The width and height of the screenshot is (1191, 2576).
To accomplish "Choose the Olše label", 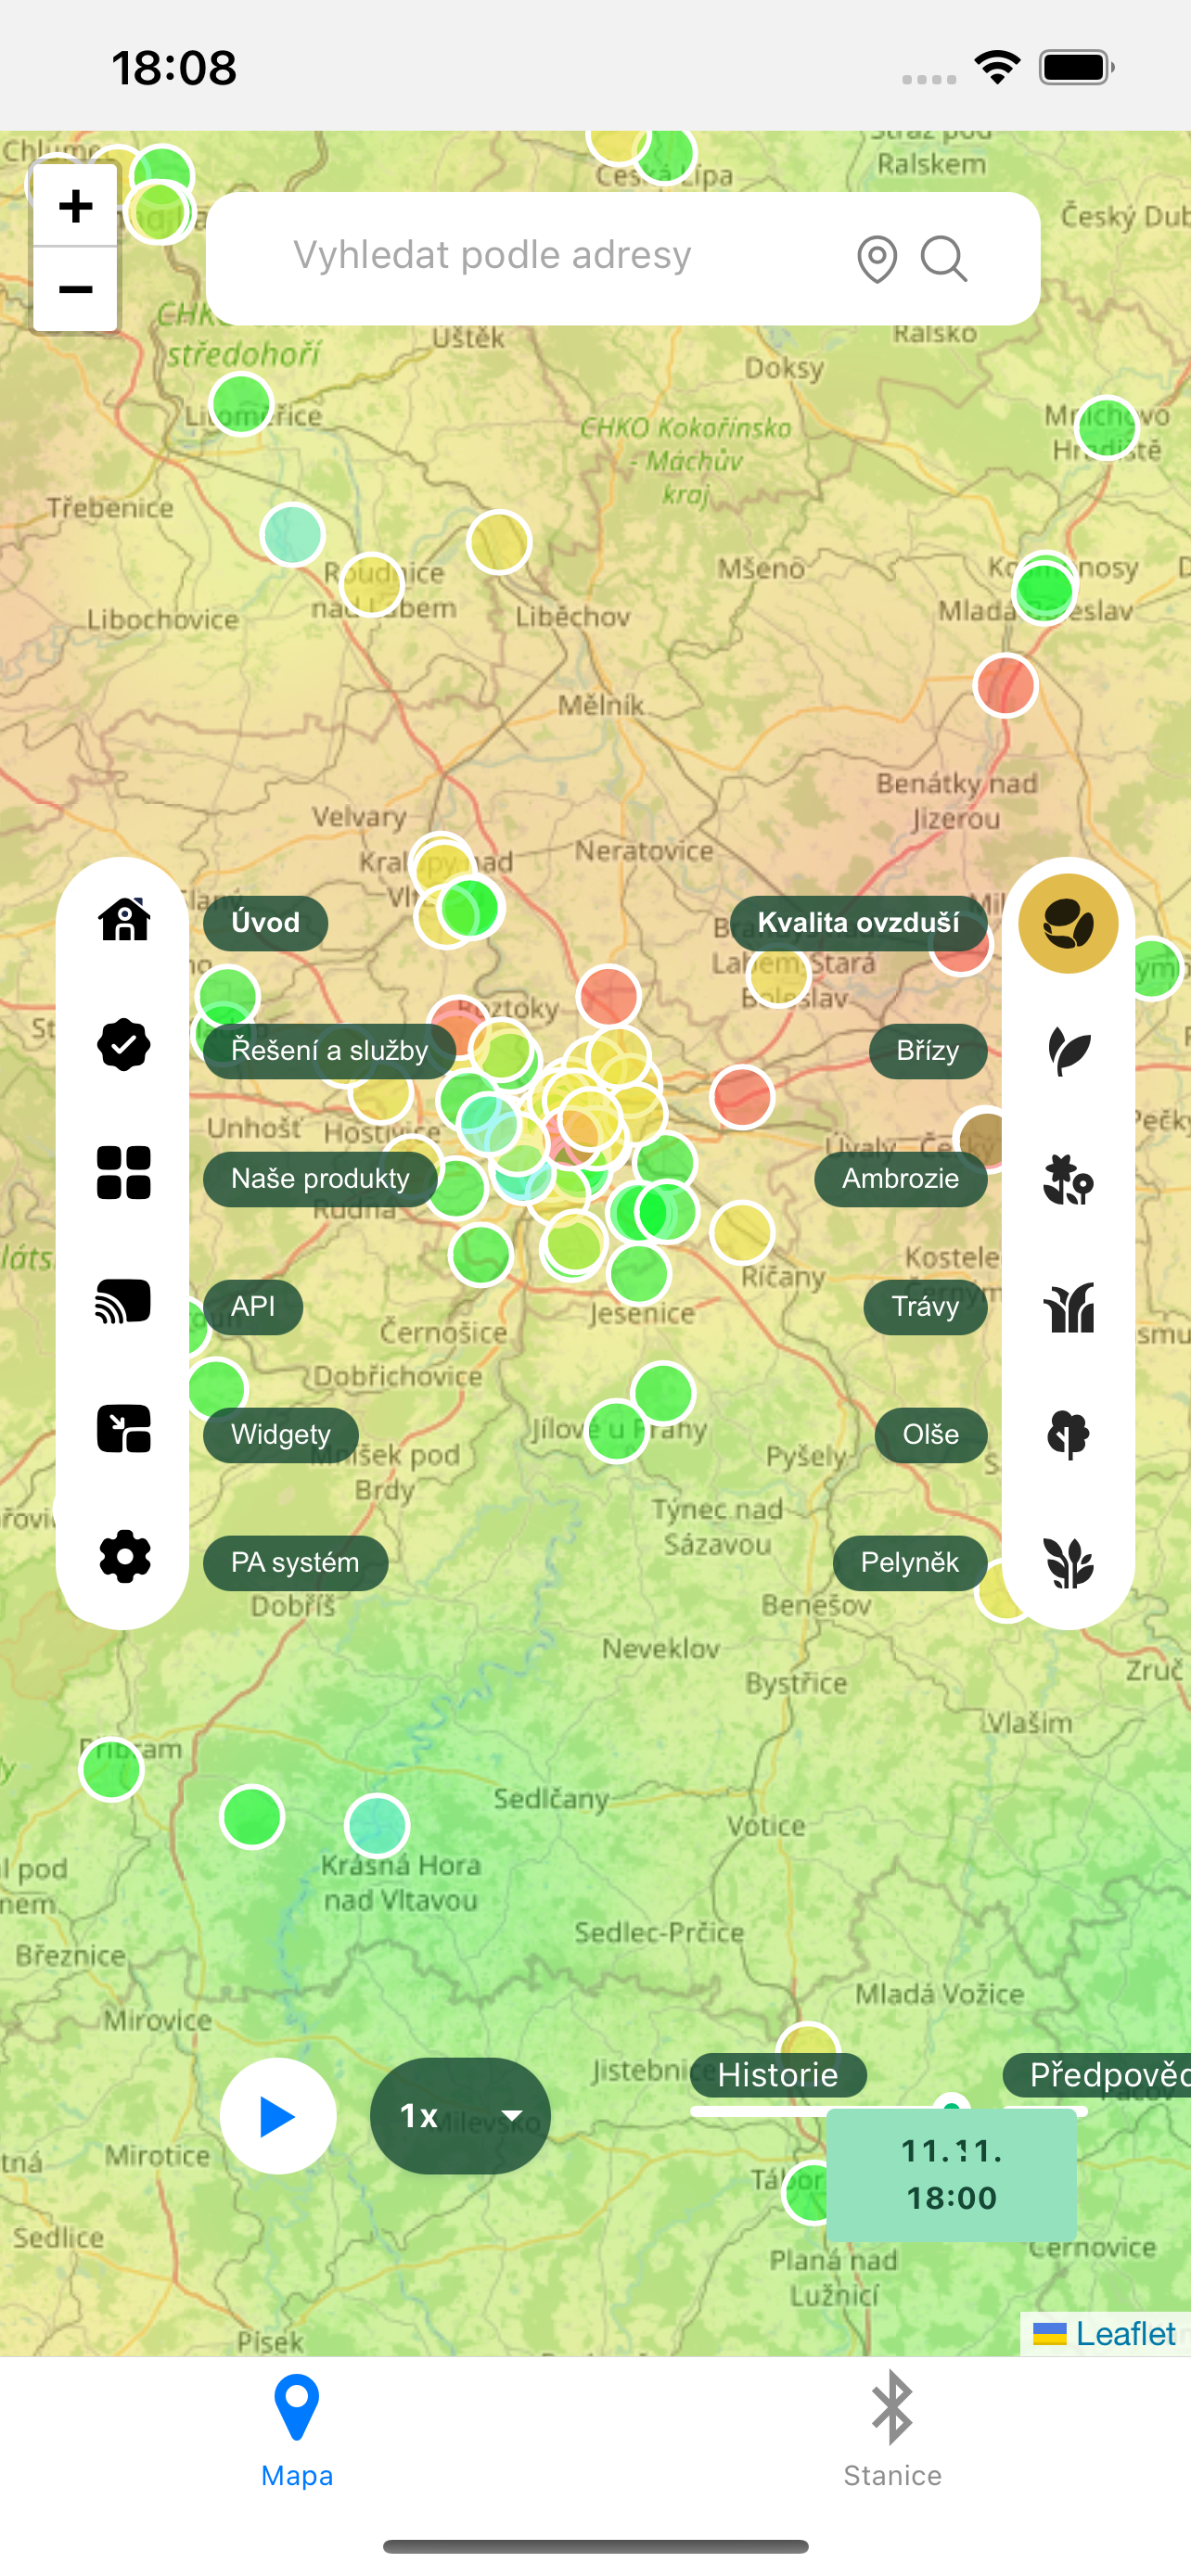I will point(931,1435).
